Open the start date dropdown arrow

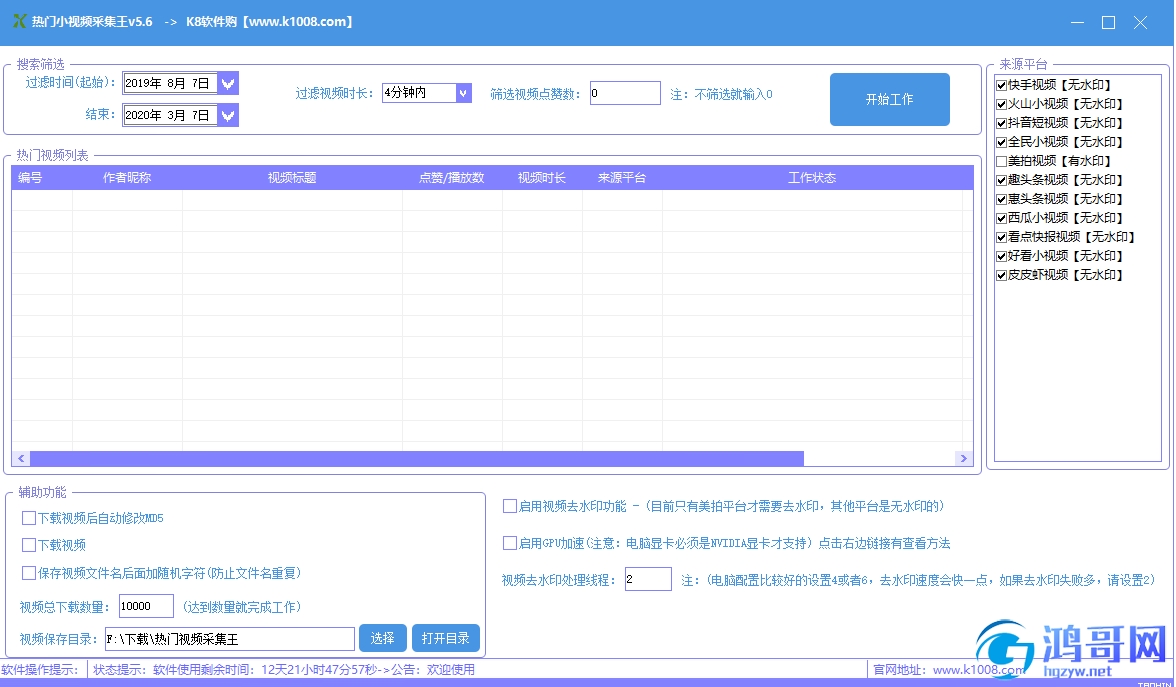(228, 83)
